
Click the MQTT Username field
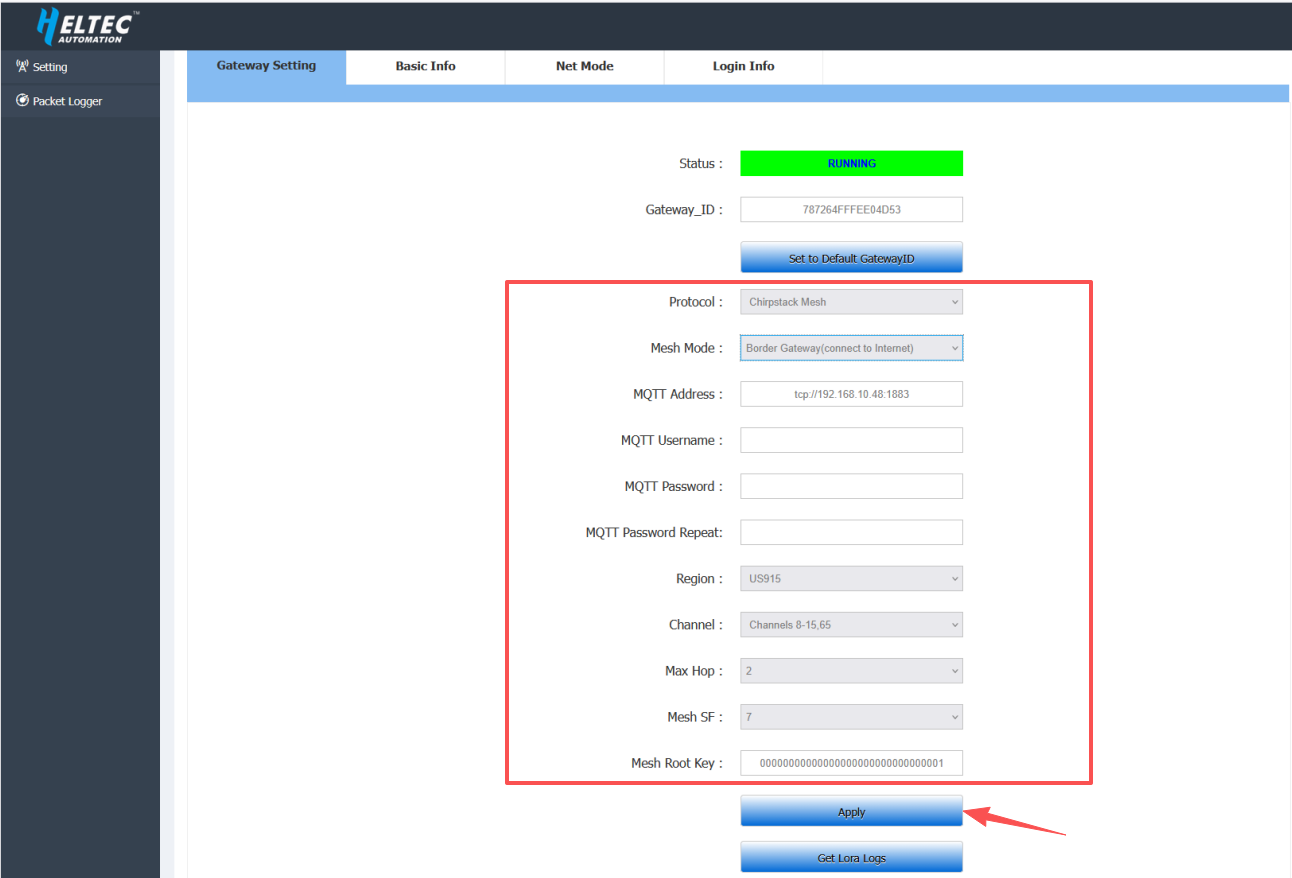click(851, 440)
